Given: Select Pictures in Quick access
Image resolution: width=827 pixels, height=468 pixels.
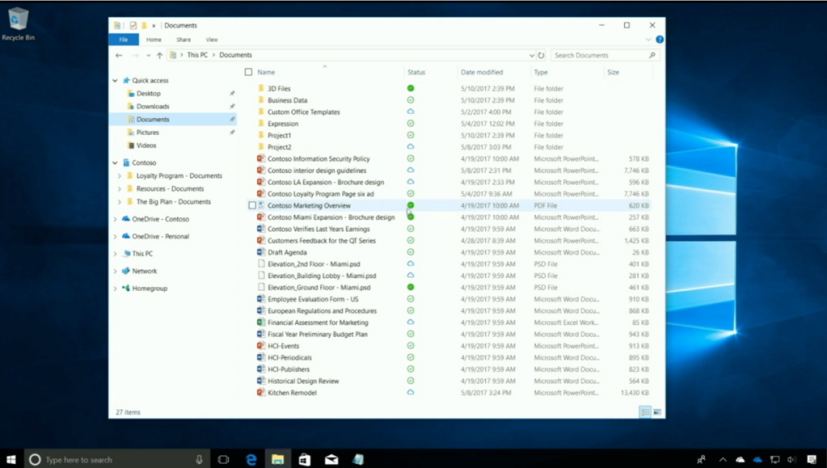Looking at the screenshot, I should (x=148, y=132).
